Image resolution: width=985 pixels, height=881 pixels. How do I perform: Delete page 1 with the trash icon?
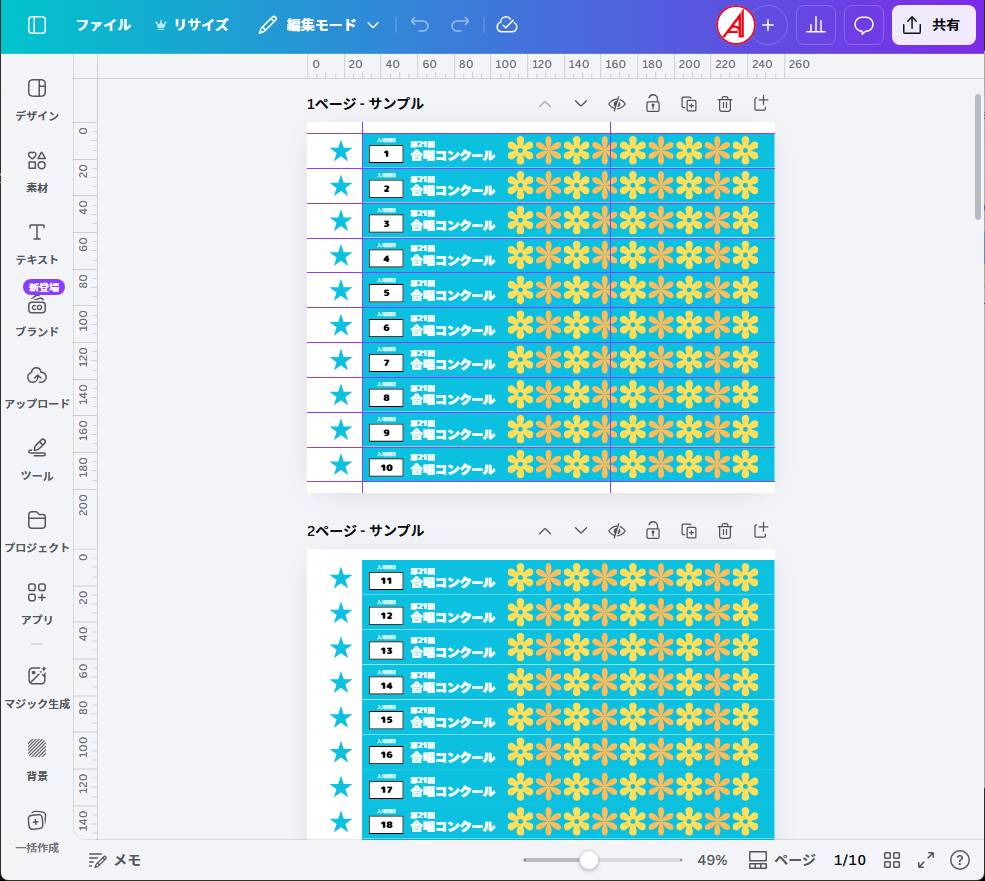(725, 104)
